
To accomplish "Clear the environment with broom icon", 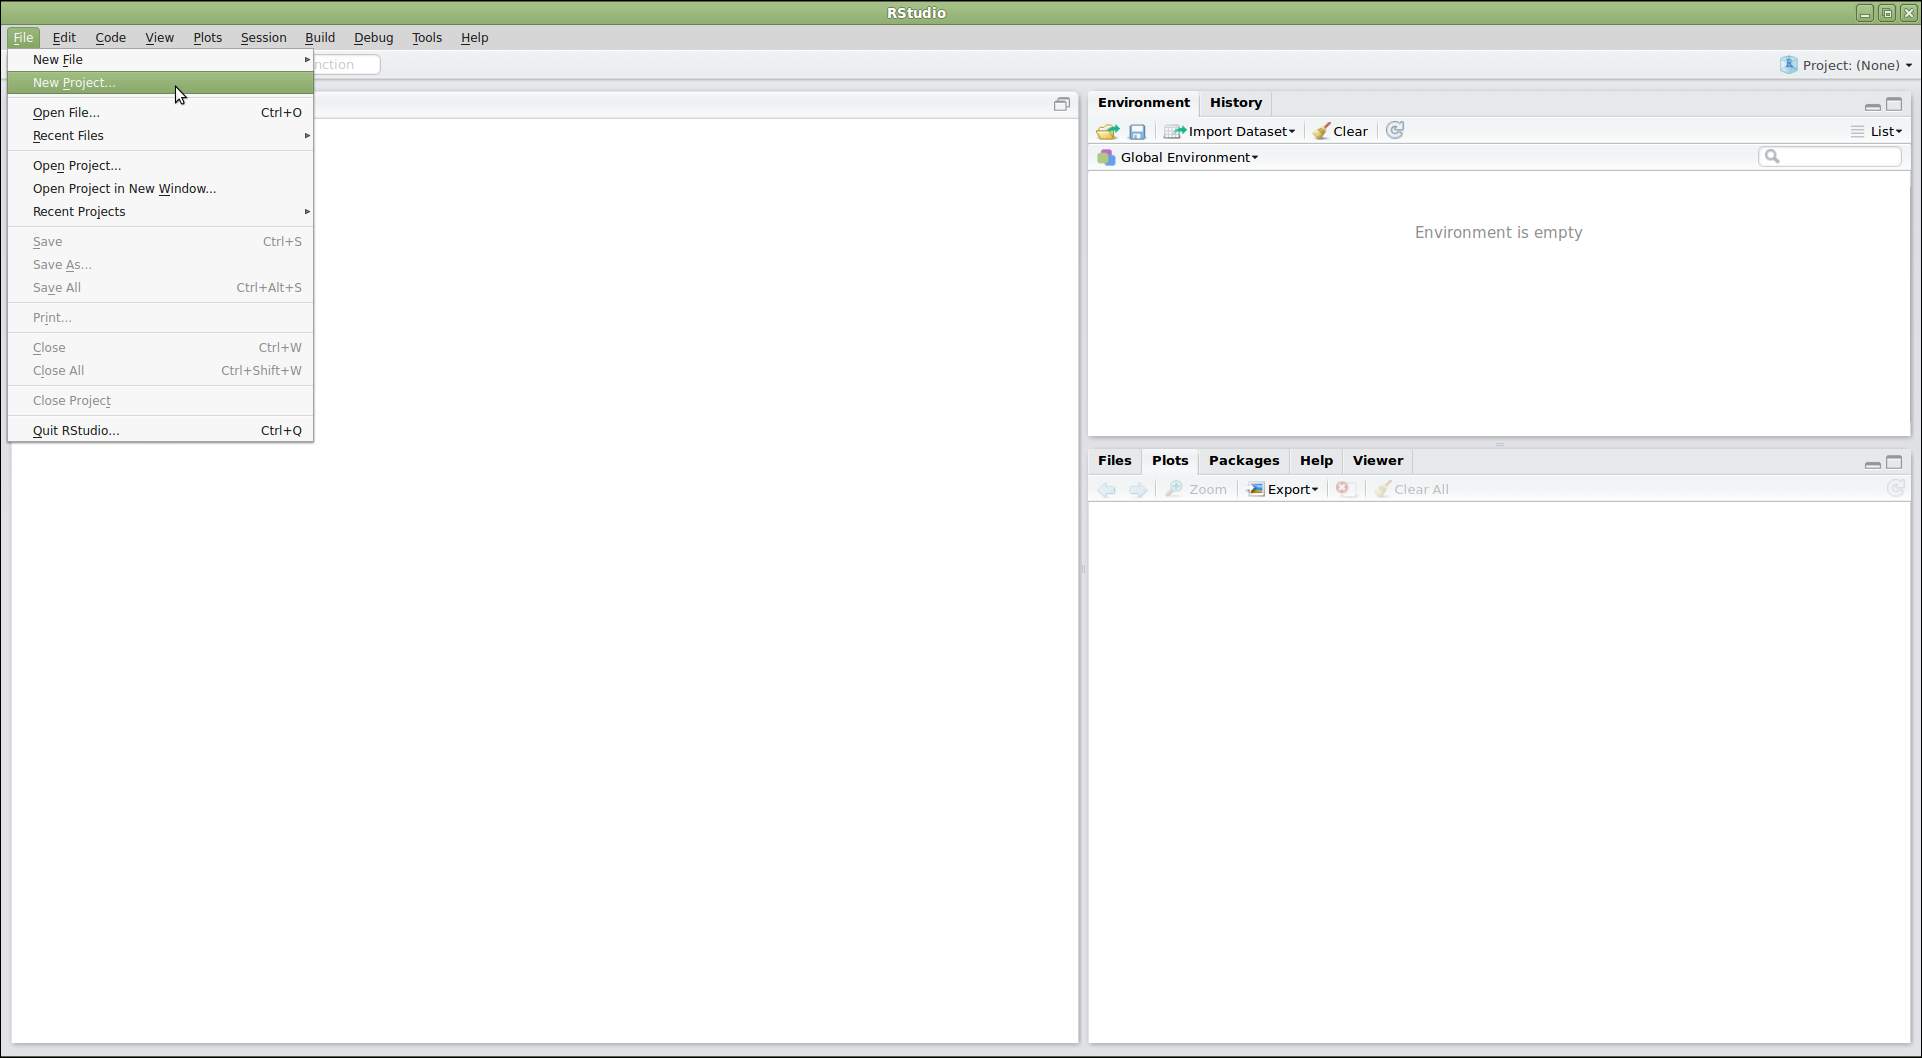I will tap(1340, 132).
